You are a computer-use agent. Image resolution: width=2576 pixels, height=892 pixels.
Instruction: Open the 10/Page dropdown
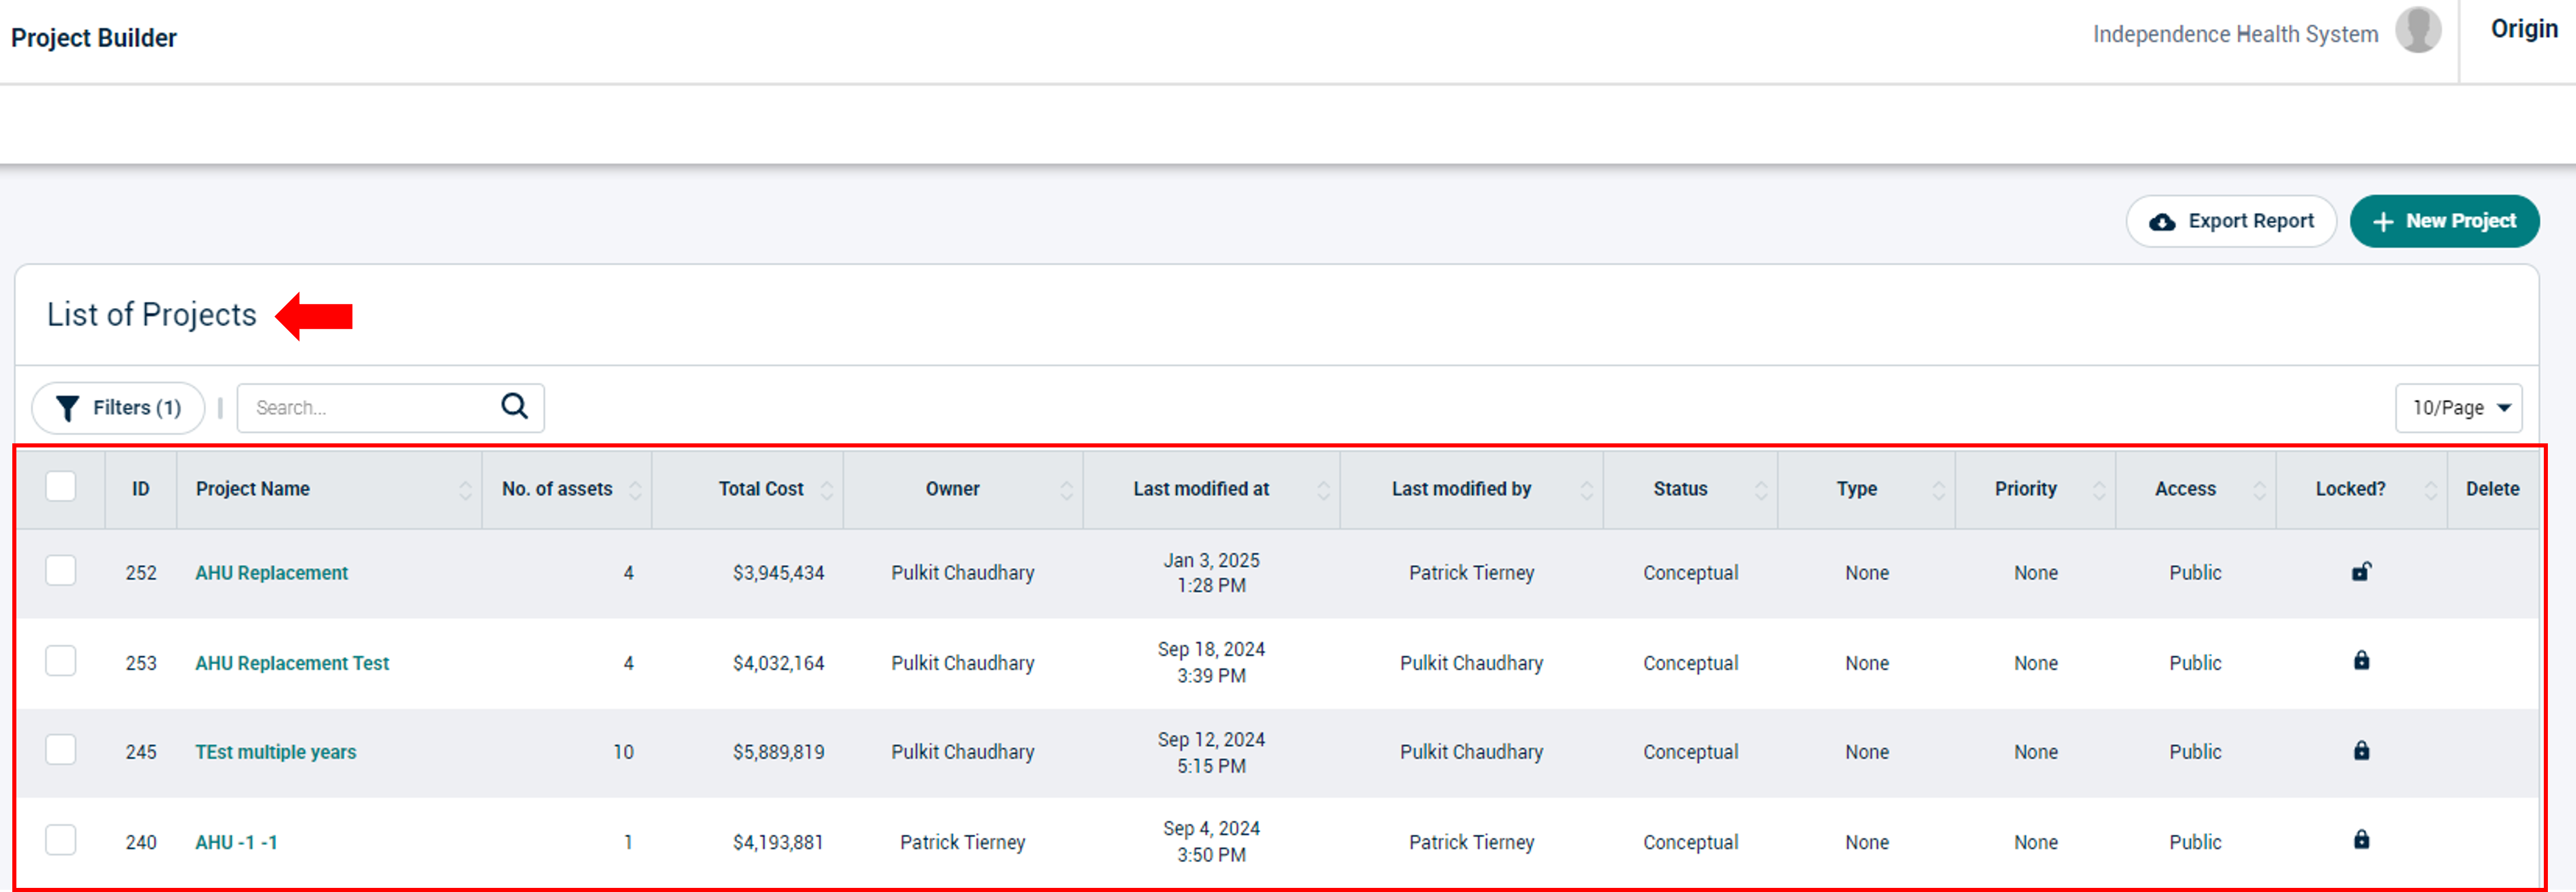coord(2458,408)
